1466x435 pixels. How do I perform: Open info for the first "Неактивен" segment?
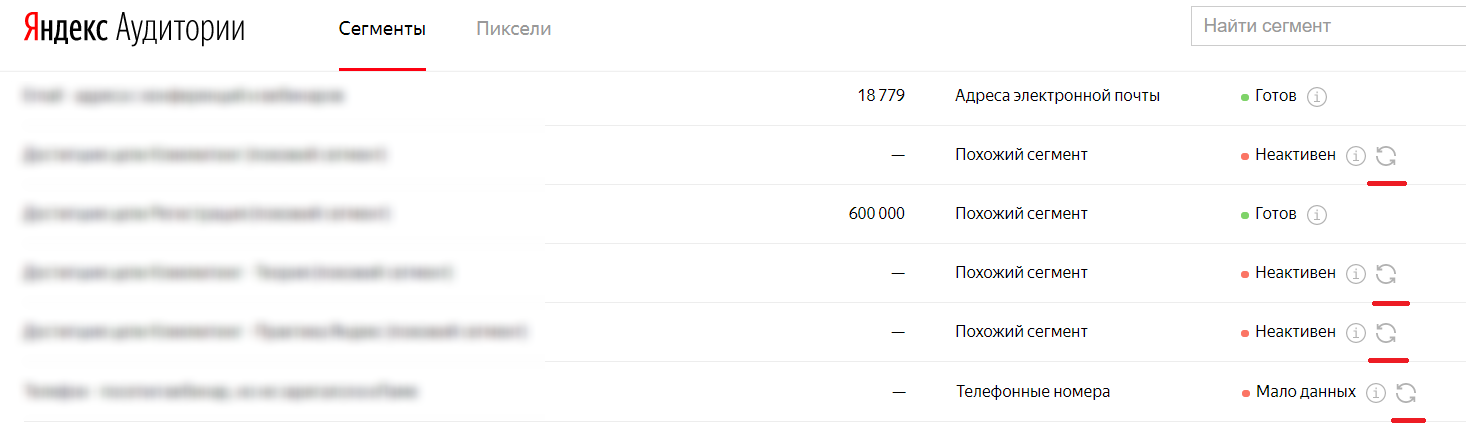click(1356, 156)
